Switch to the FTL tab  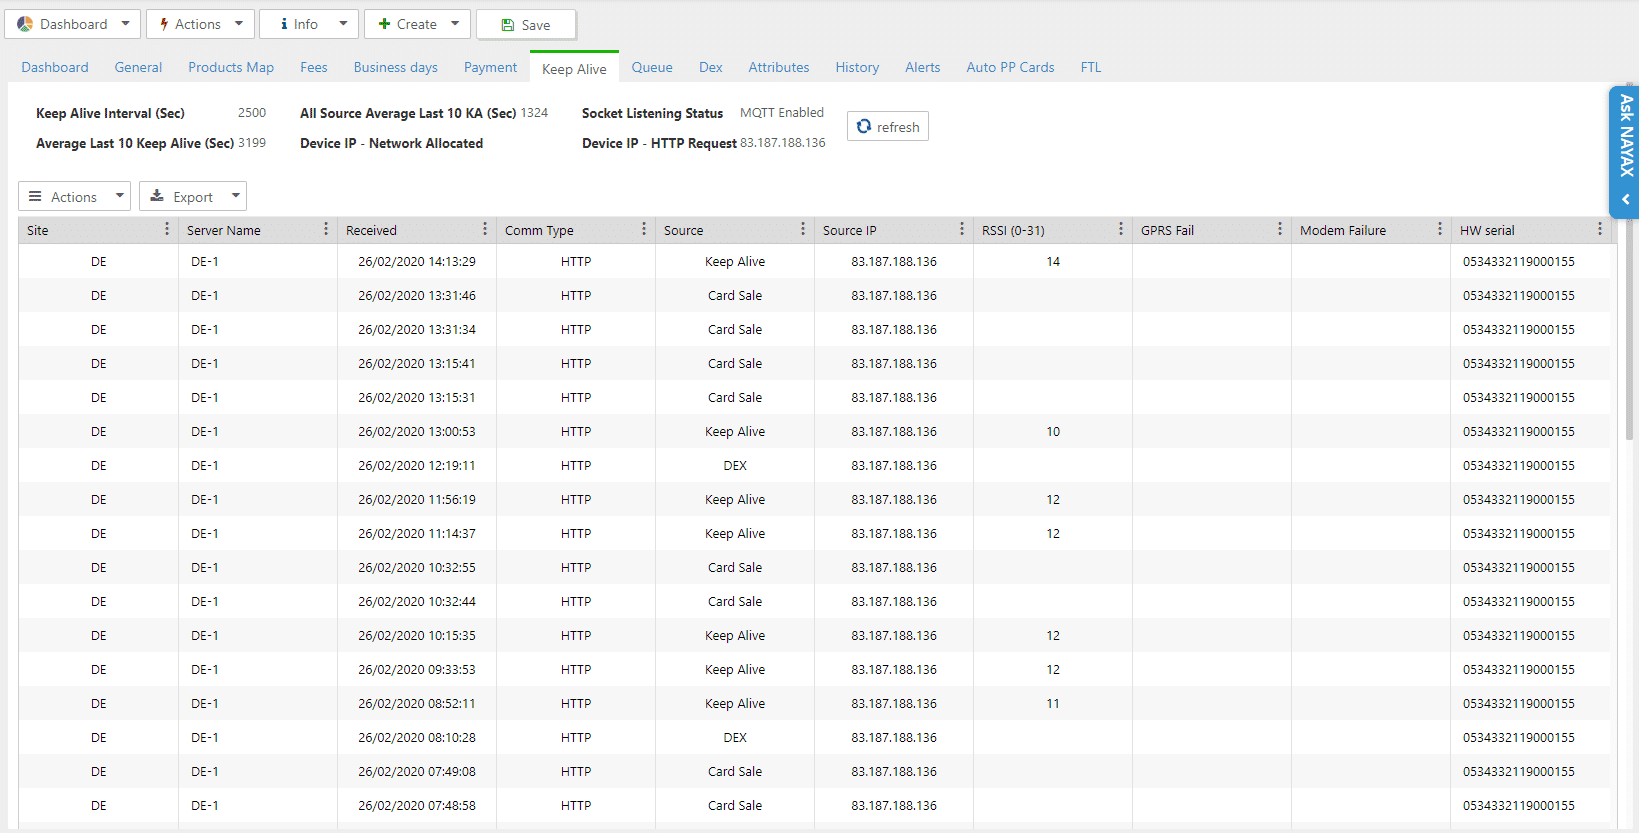(x=1091, y=67)
